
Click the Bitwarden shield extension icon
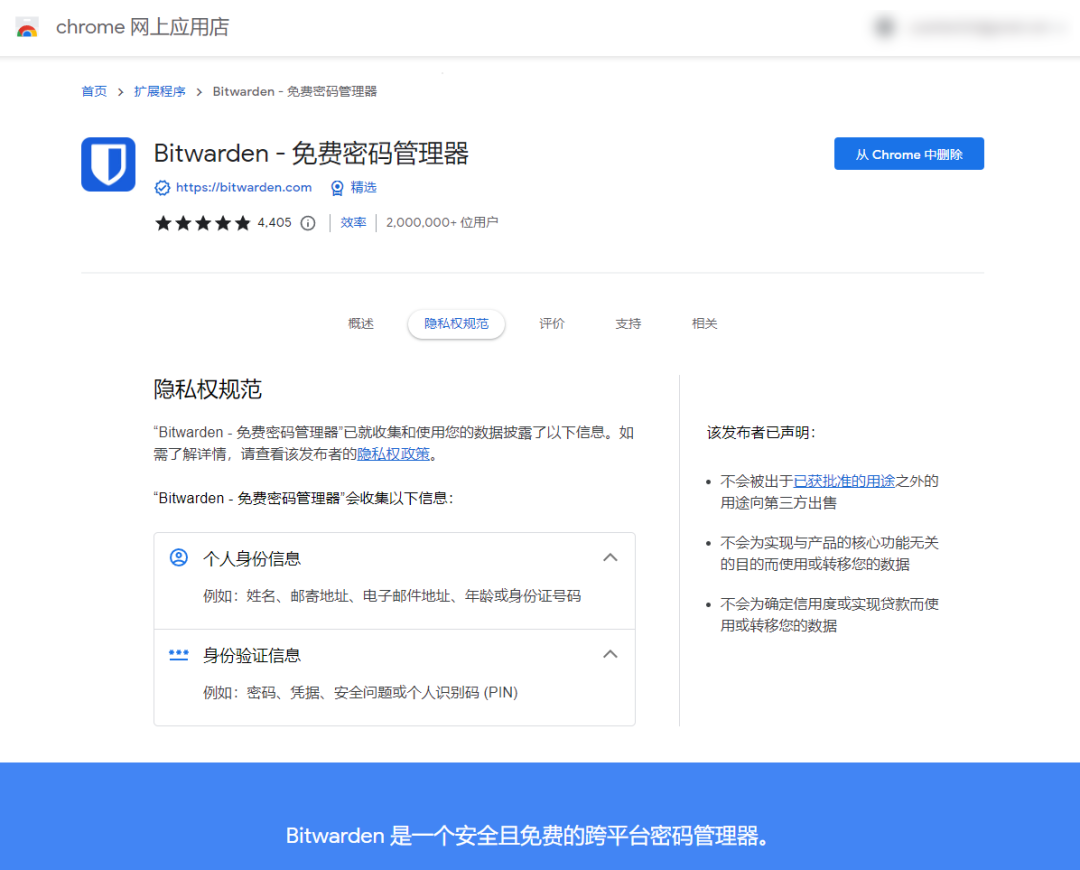tap(108, 164)
